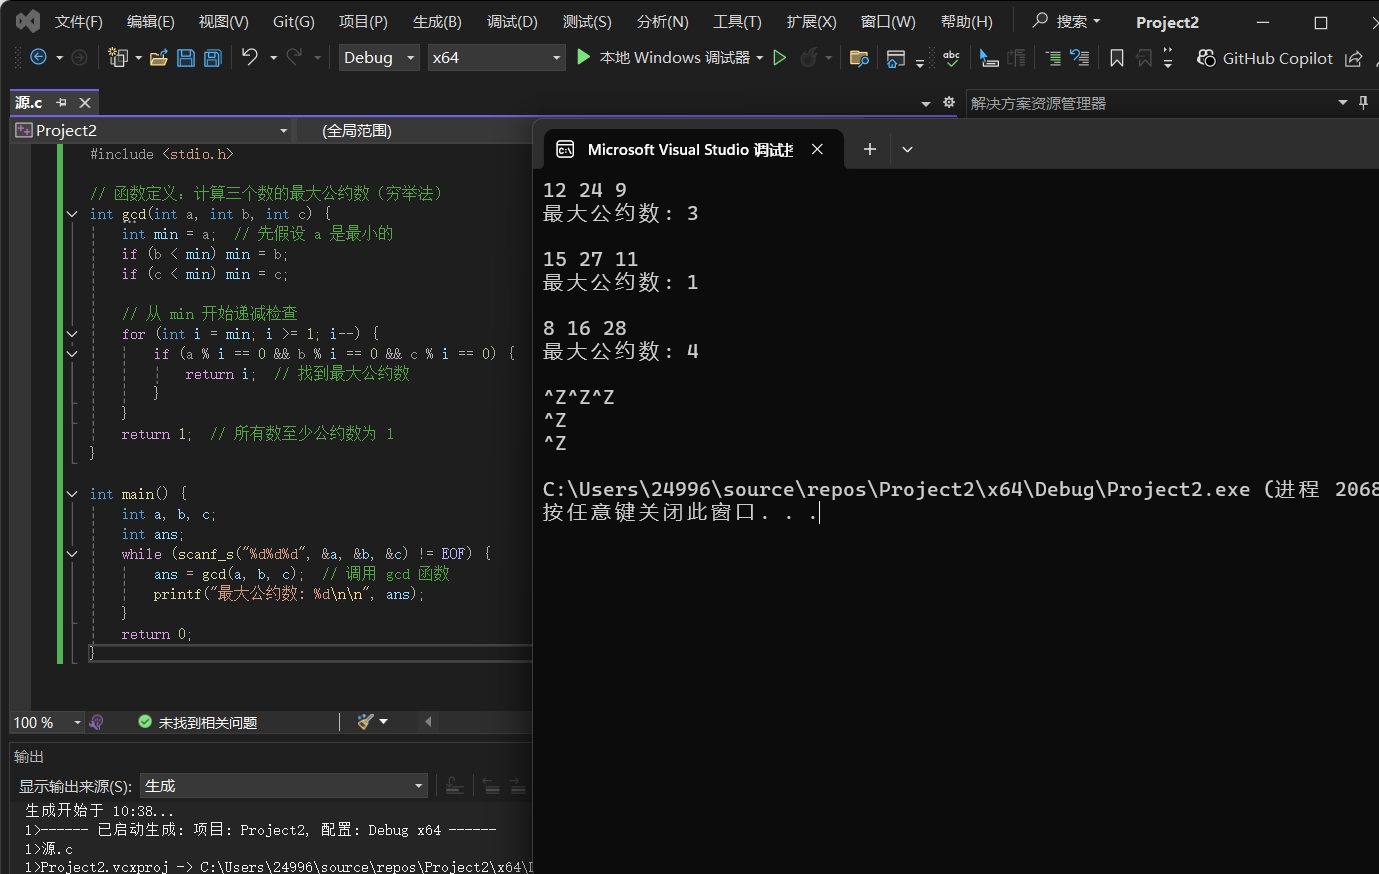
Task: Toggle a bookmark on the current line
Action: coord(1117,58)
